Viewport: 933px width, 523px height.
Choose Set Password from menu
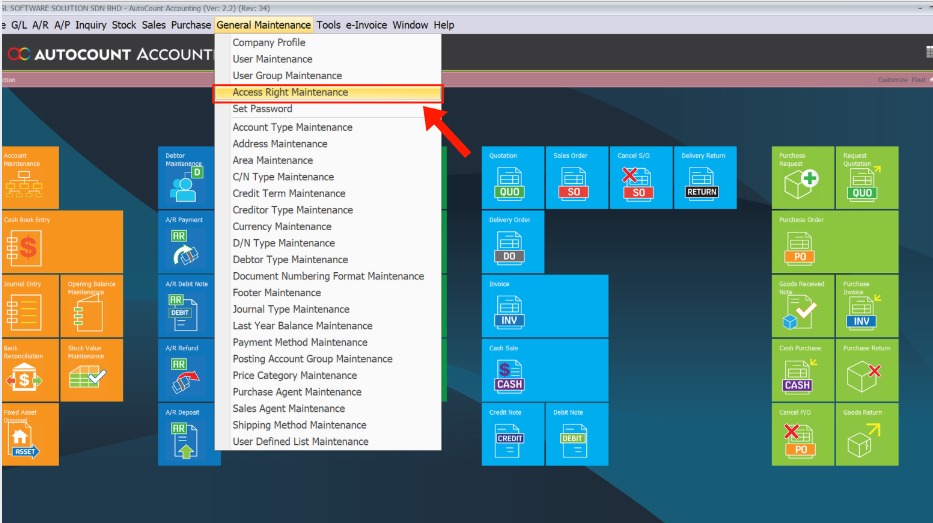(328, 108)
